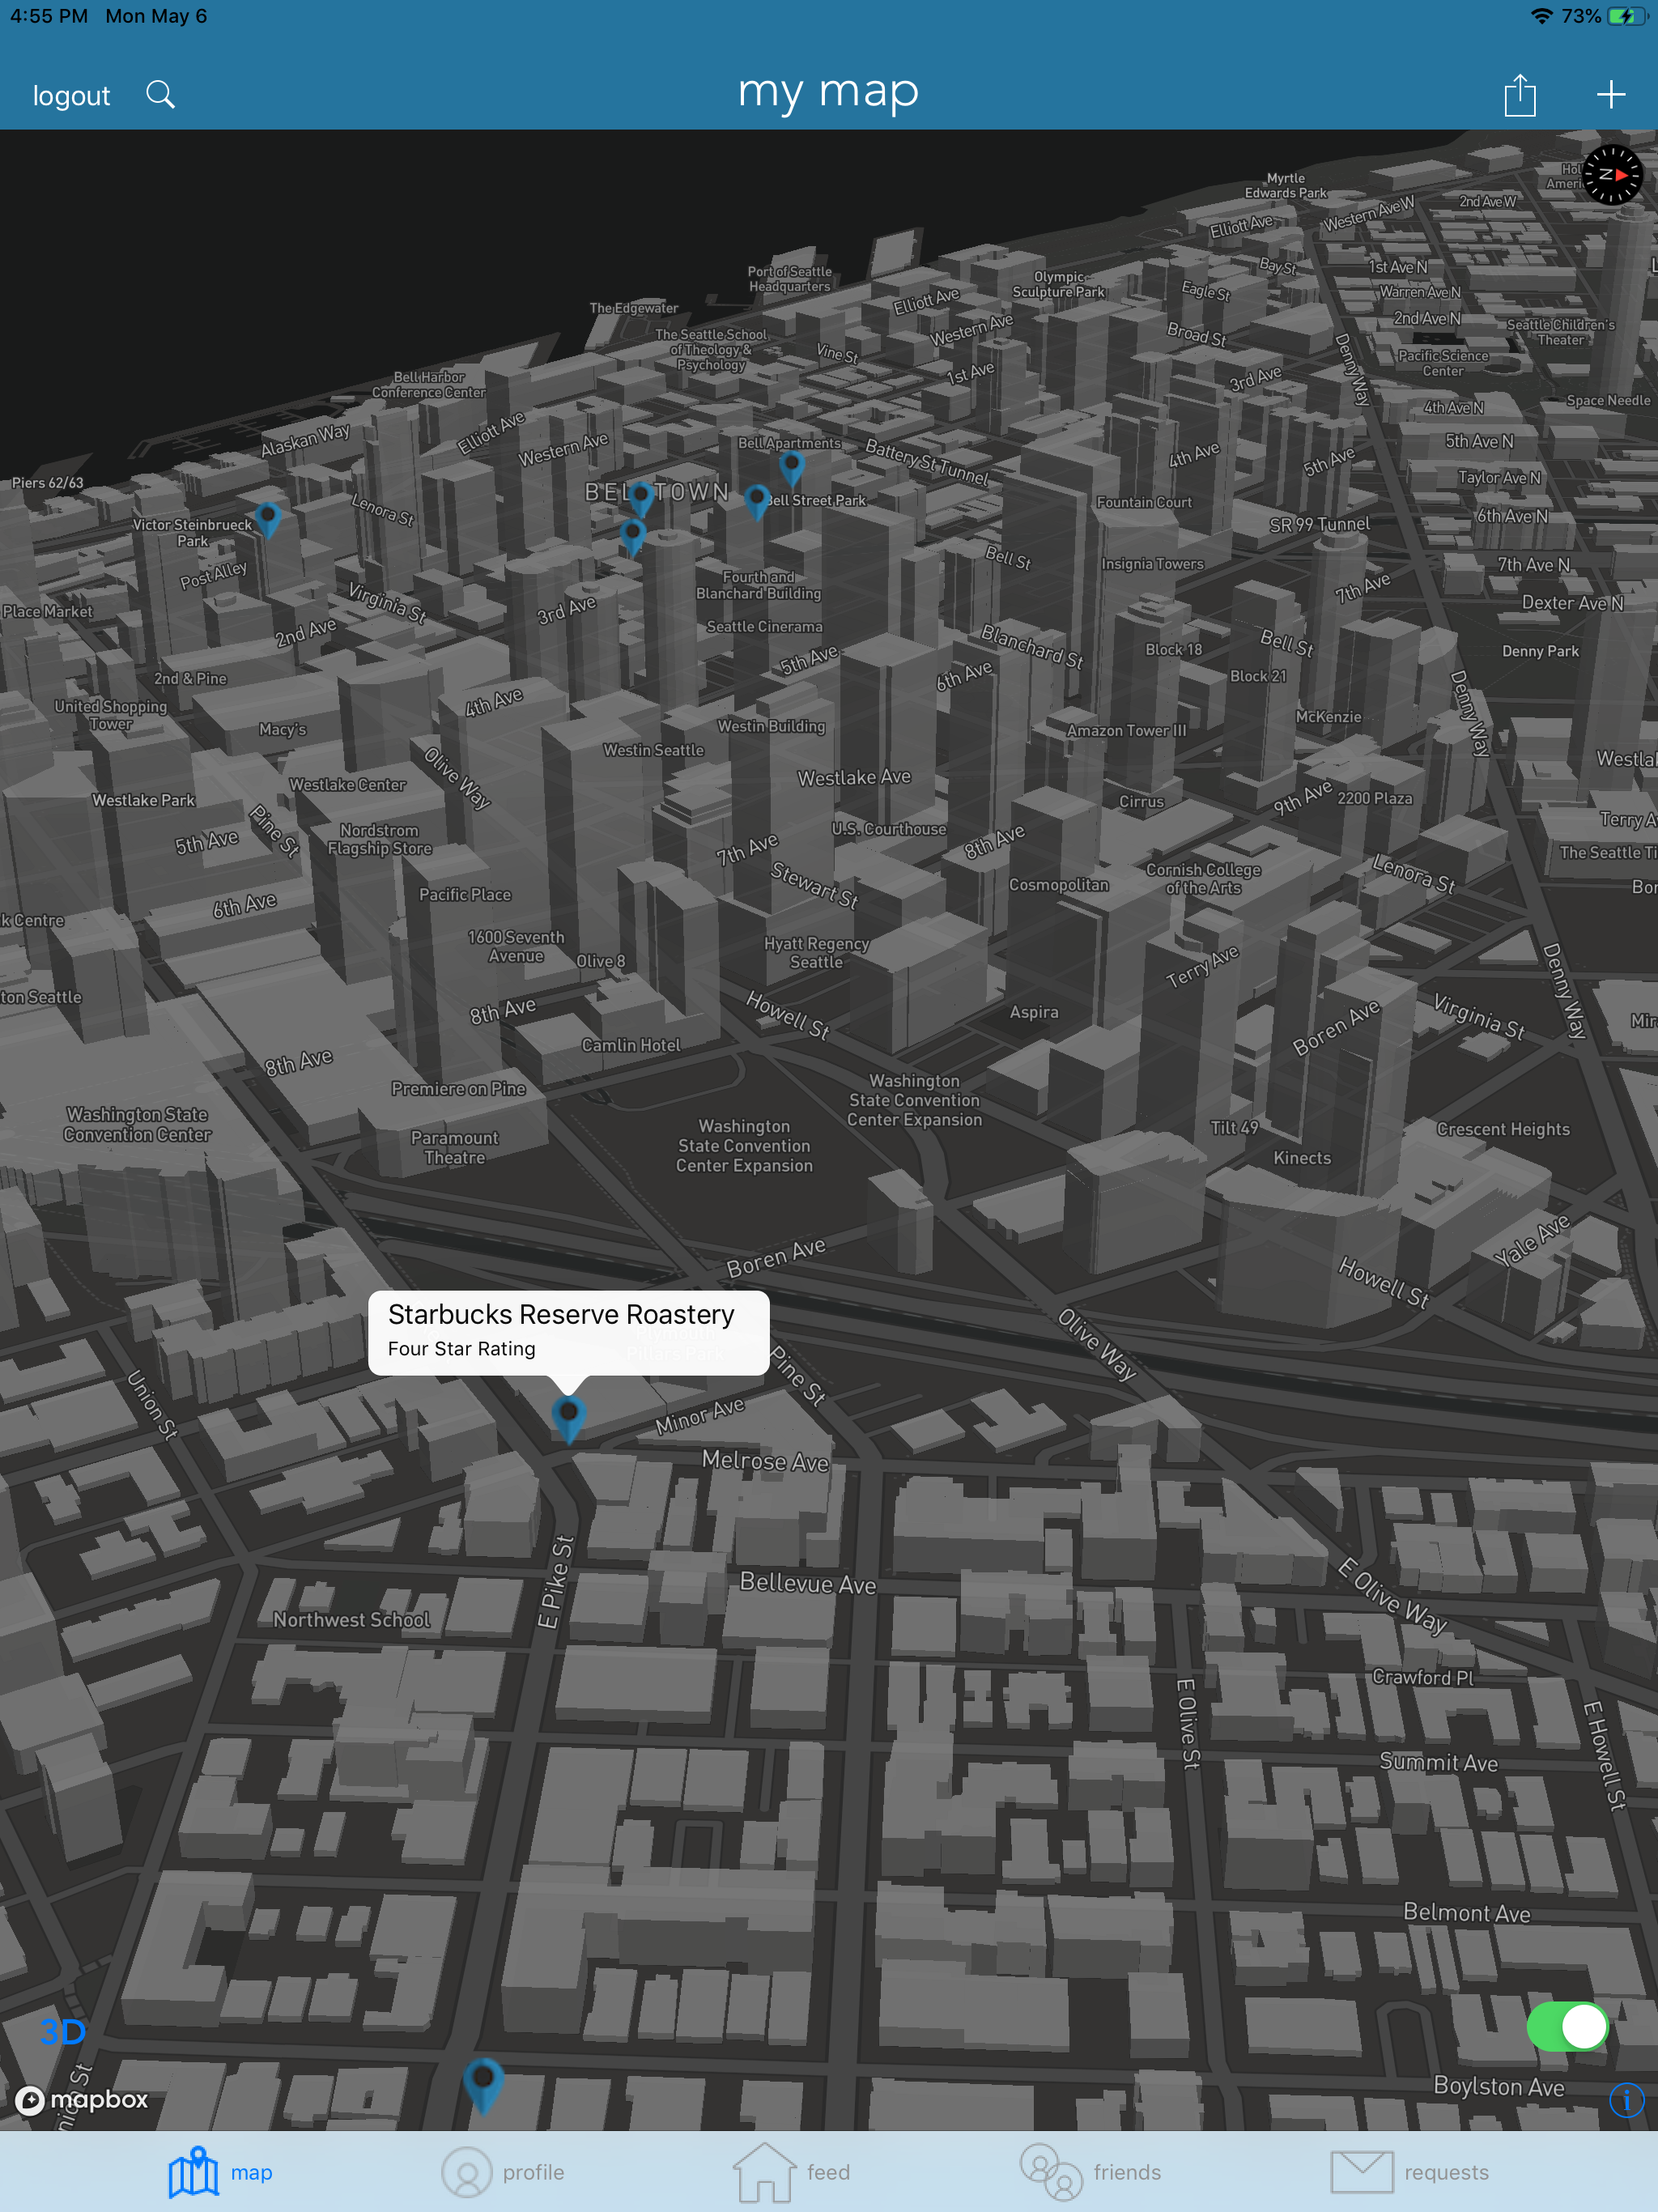Image resolution: width=1658 pixels, height=2212 pixels.
Task: Tap the mapbox logo
Action: tap(82, 2100)
